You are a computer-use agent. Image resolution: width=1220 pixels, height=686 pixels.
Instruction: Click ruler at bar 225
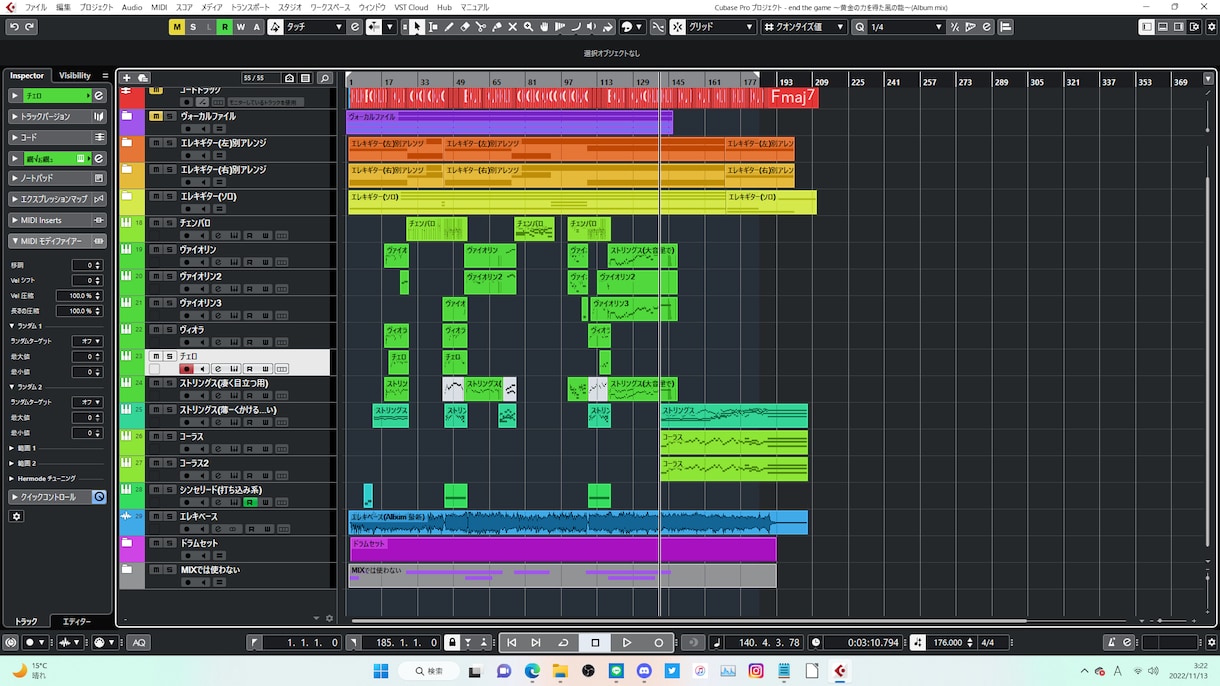(857, 80)
